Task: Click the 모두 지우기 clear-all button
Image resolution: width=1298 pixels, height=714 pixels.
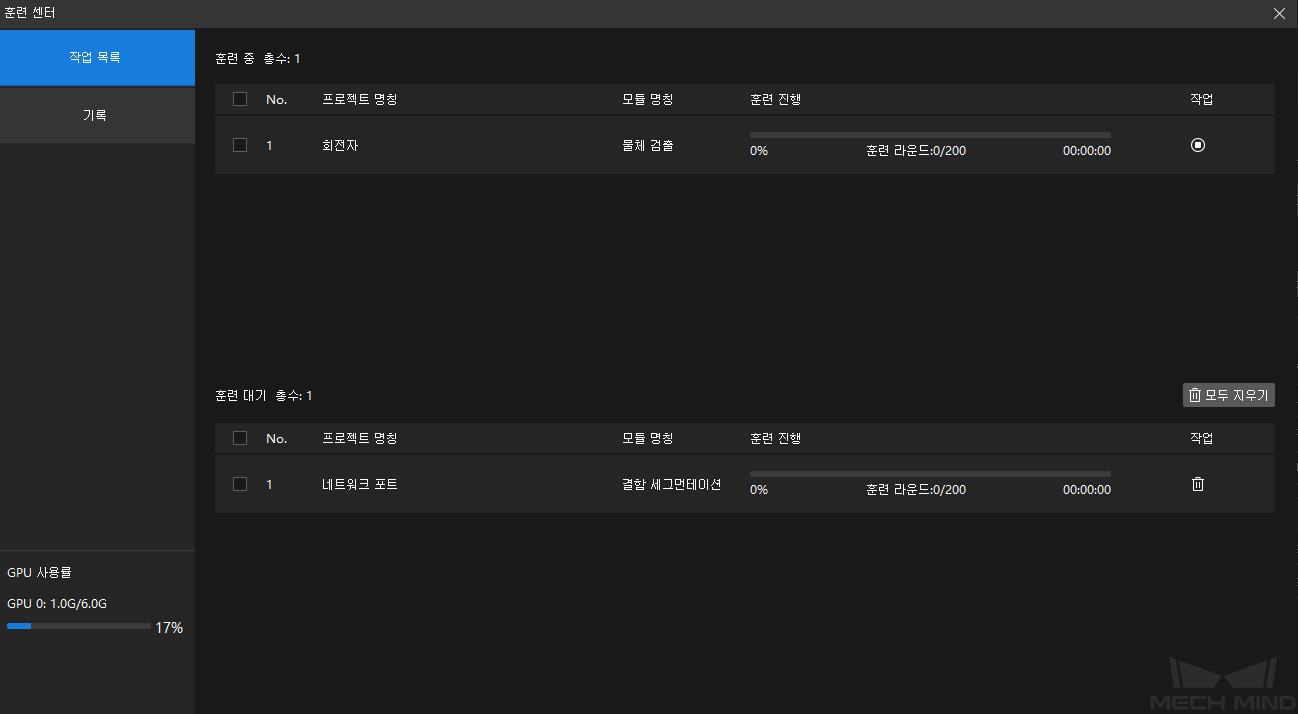Action: coord(1228,395)
